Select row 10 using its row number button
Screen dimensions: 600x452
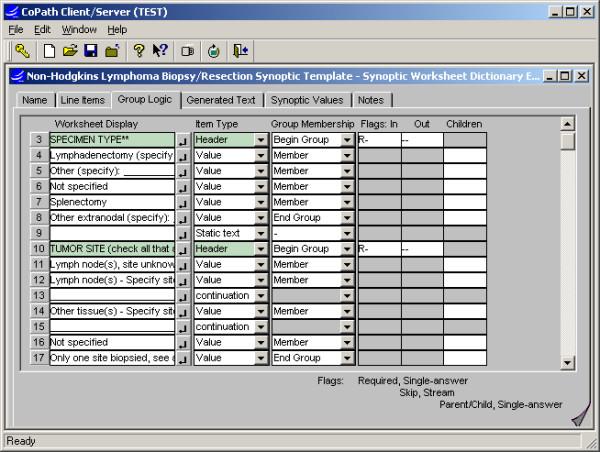38,249
